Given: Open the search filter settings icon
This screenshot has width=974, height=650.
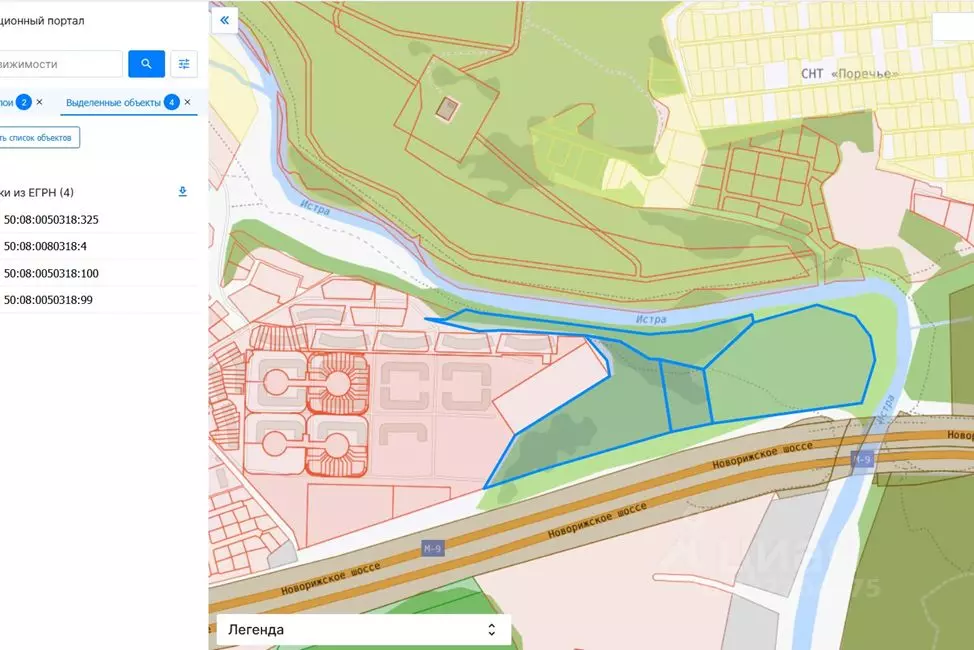Looking at the screenshot, I should tap(184, 63).
